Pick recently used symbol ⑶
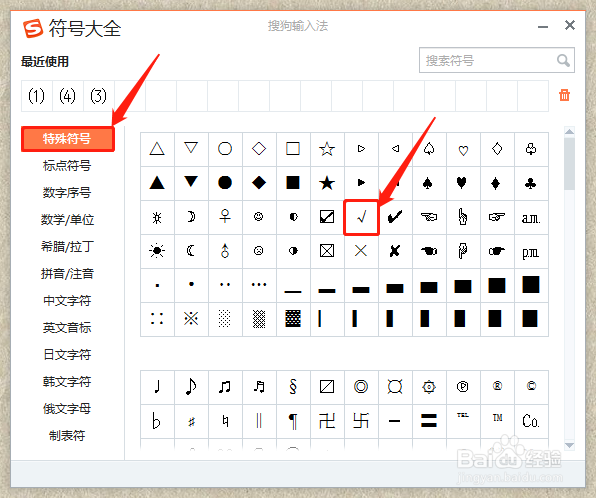Viewport: 596px width, 498px height. point(98,96)
